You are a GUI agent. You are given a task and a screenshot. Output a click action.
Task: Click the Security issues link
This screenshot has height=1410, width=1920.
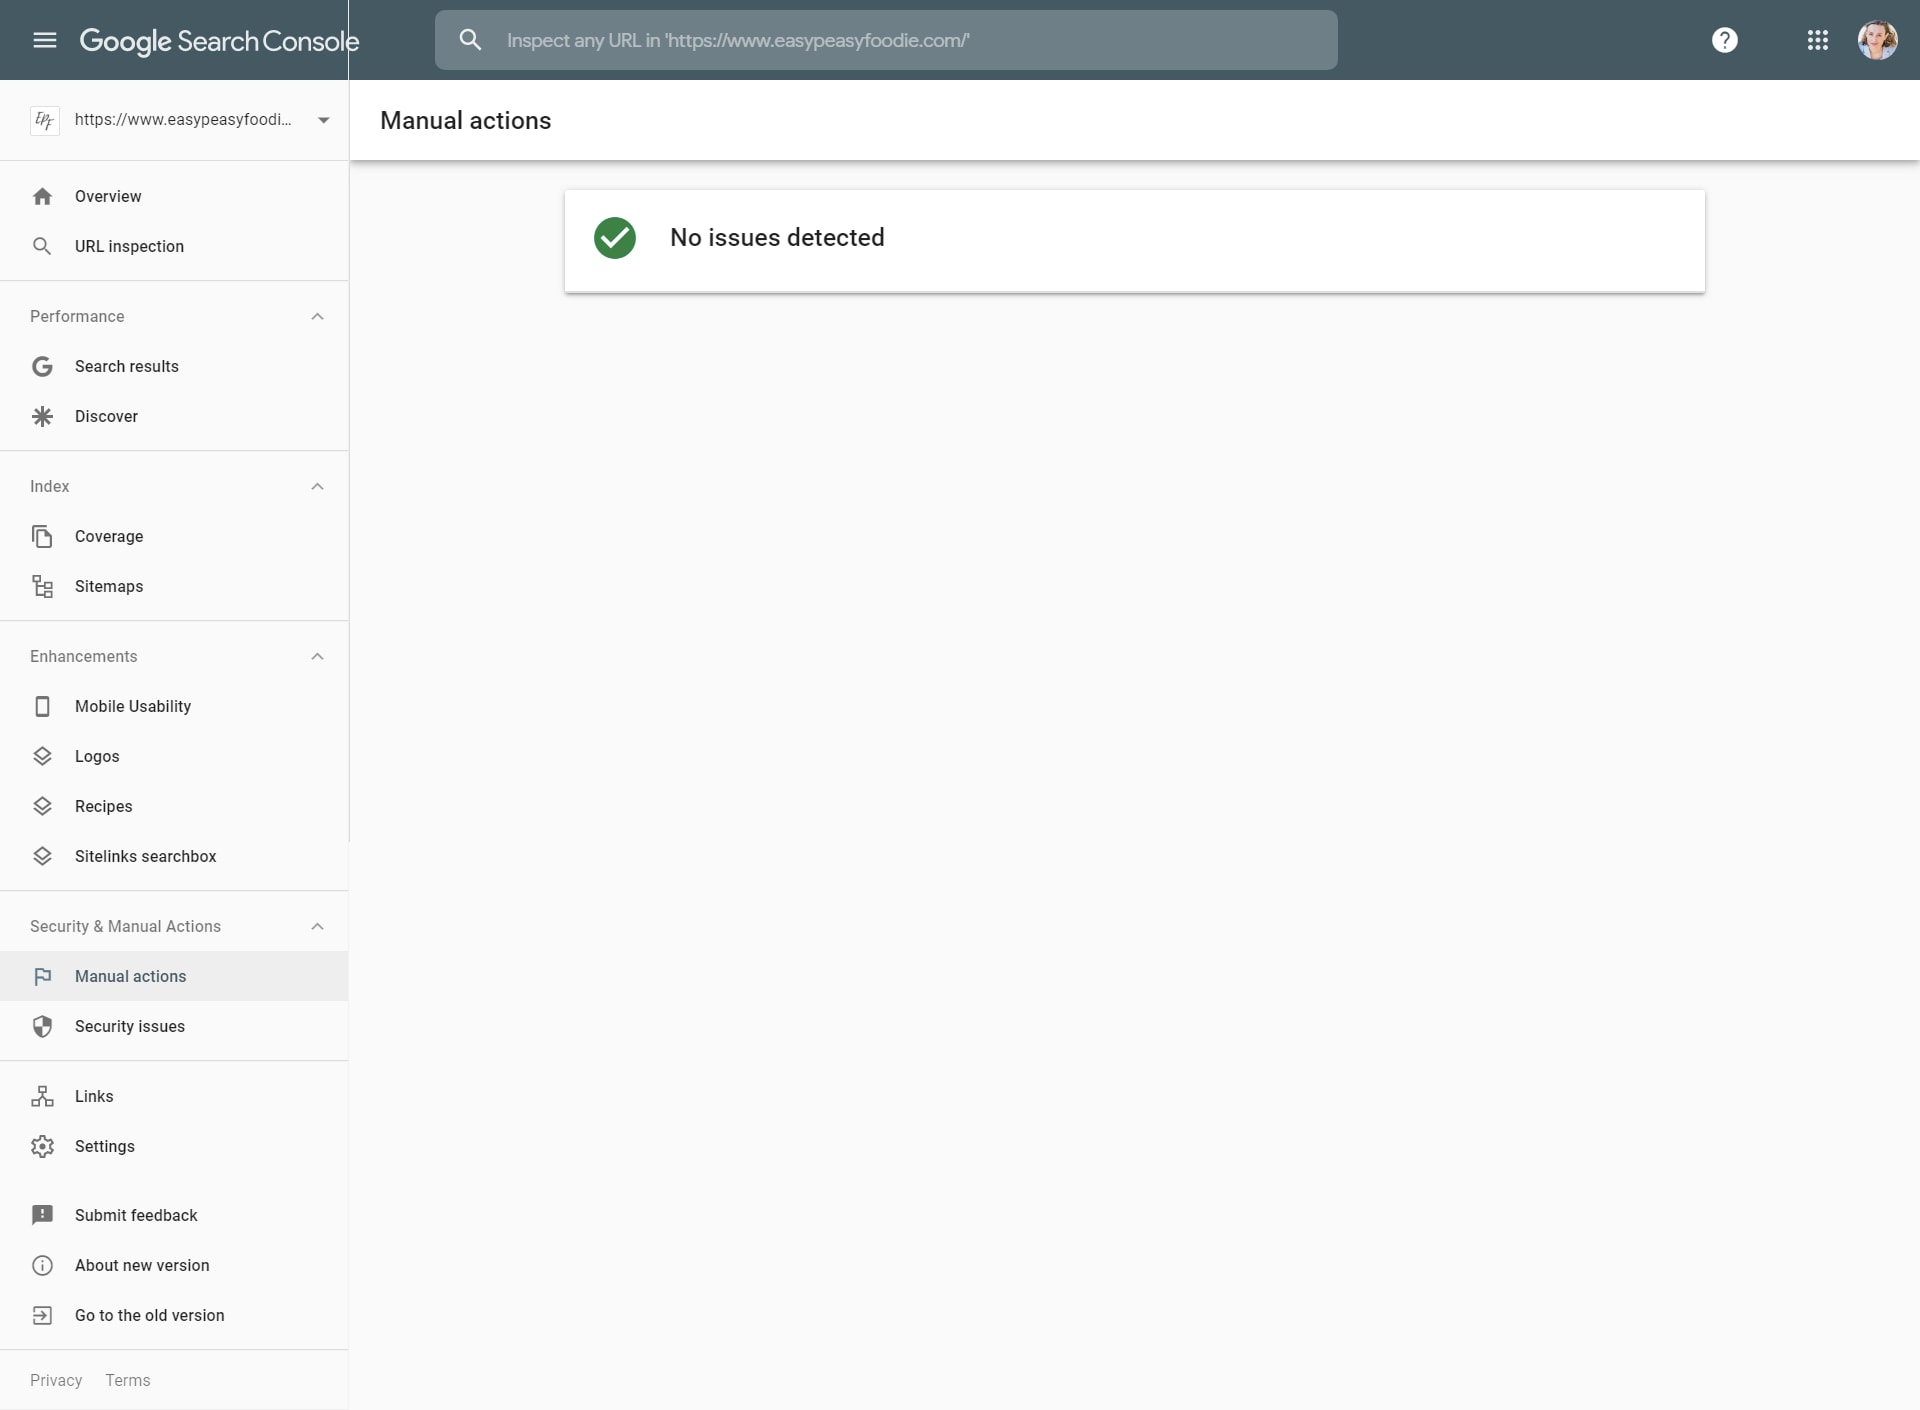130,1025
